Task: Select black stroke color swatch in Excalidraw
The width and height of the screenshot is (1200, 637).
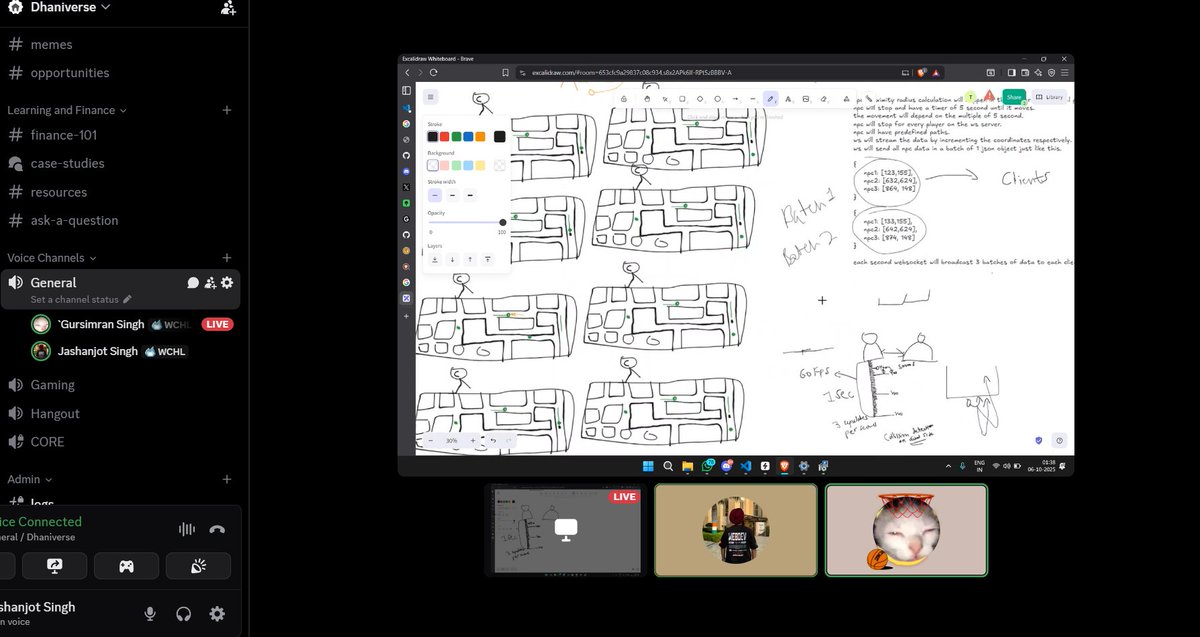Action: coord(433,137)
